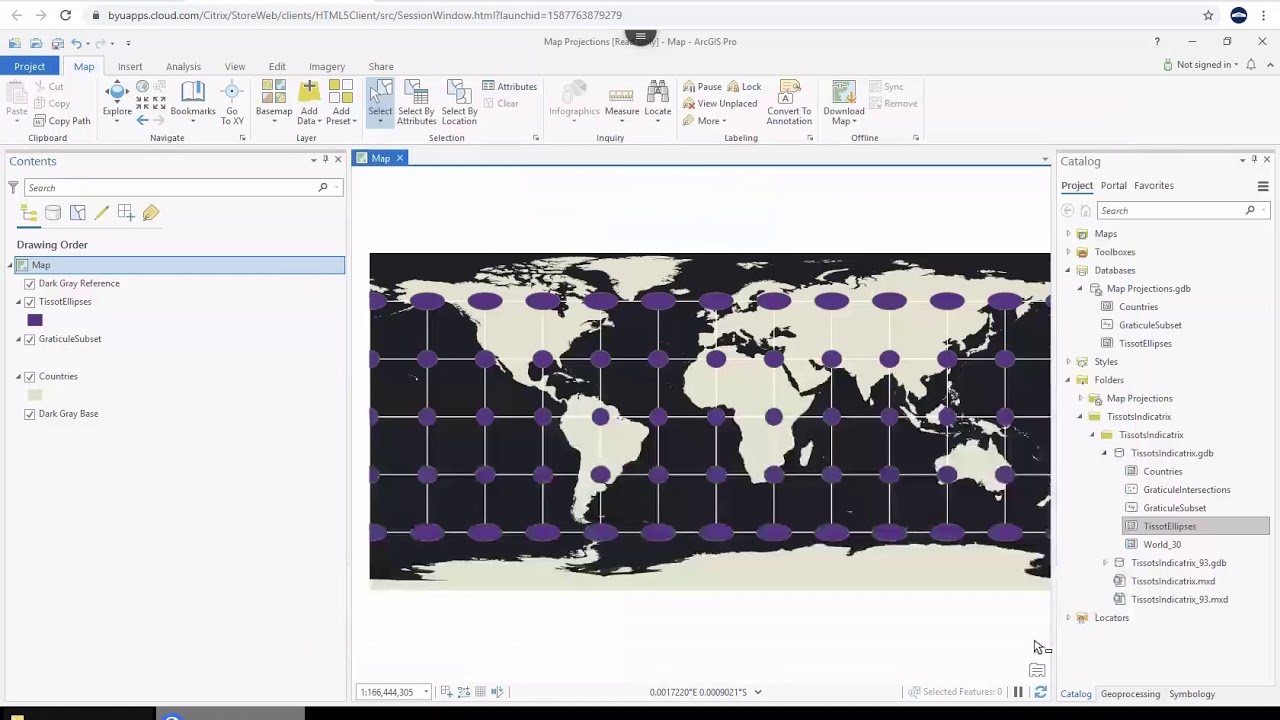Screen dimensions: 1280x720
Task: Click the Attributes button in Selection group
Action: 510,87
